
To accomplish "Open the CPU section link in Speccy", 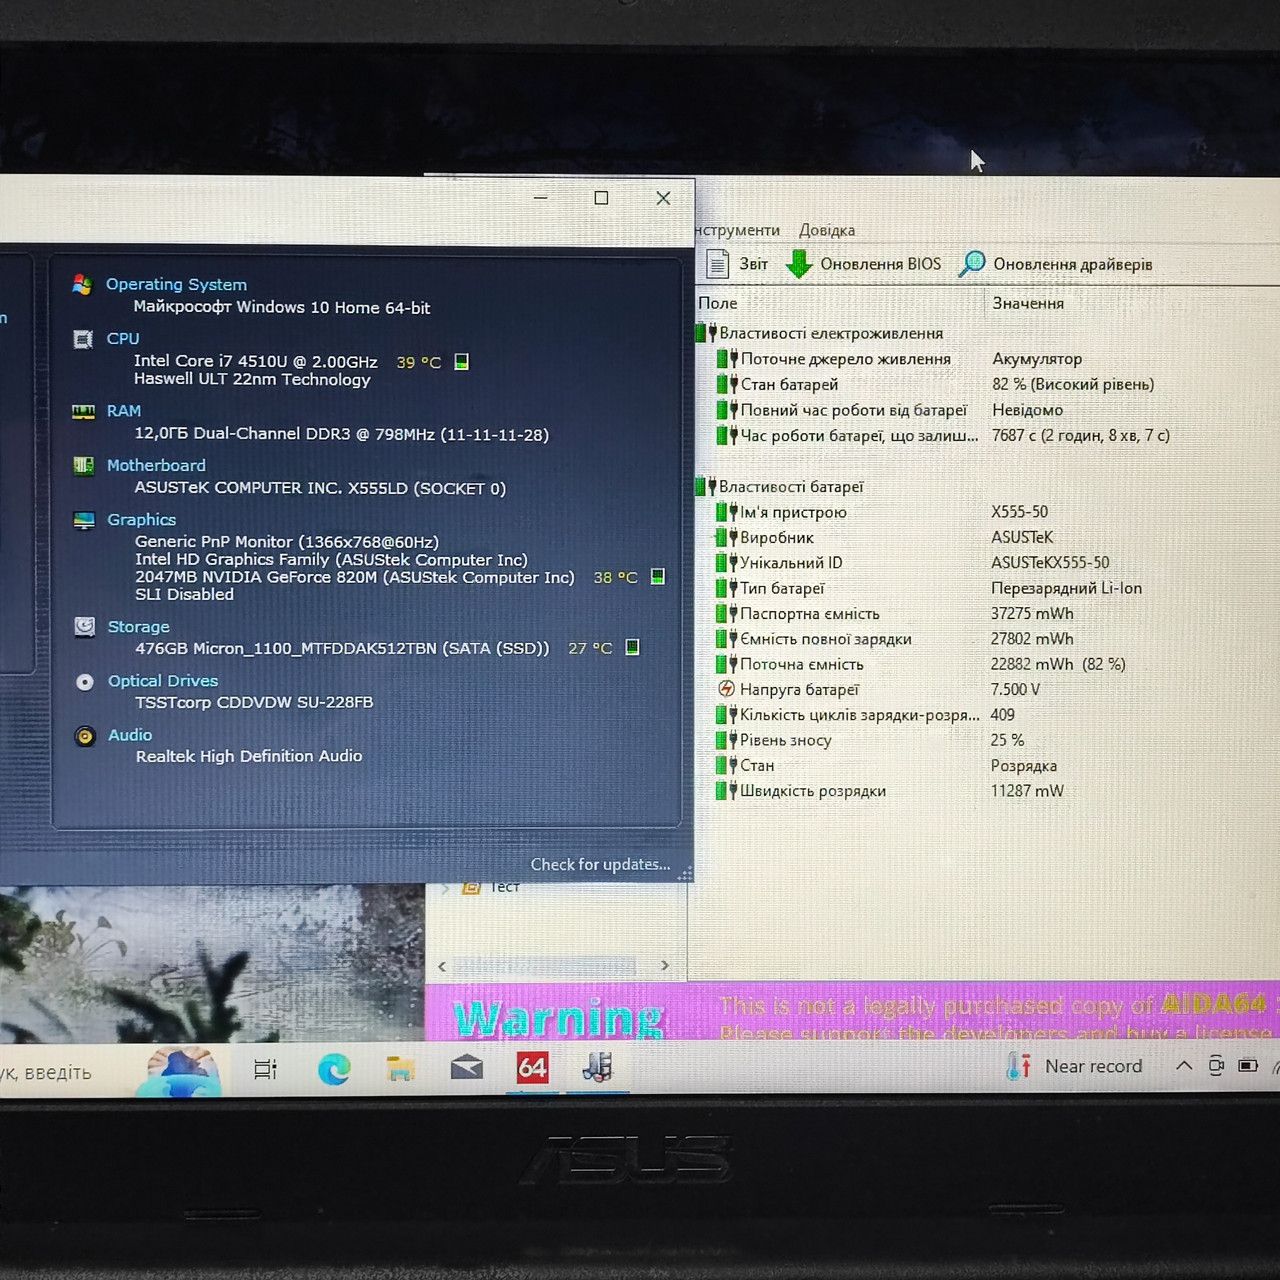I will pos(123,339).
